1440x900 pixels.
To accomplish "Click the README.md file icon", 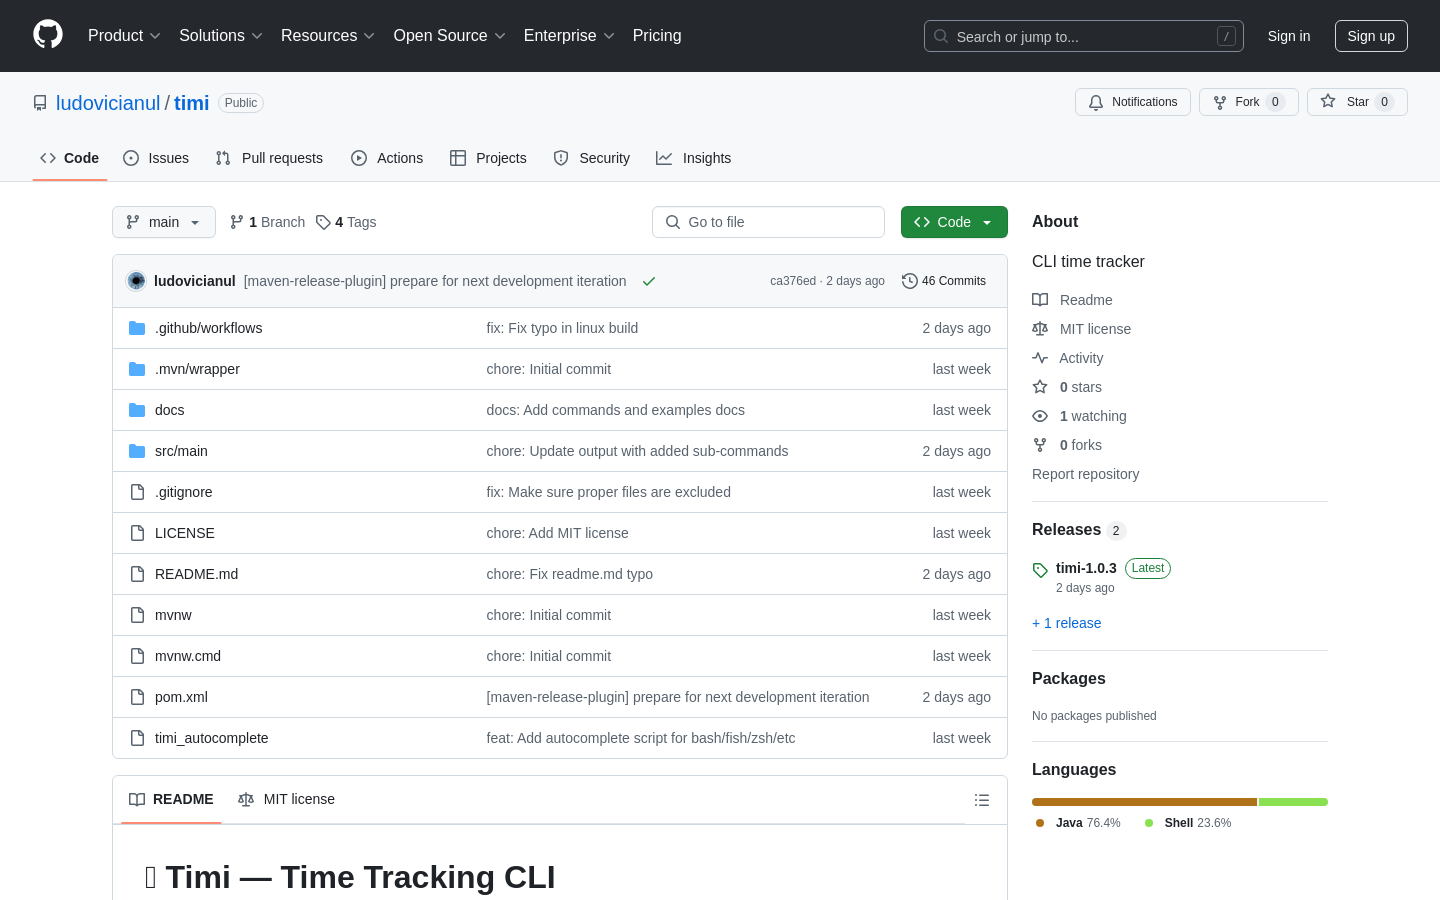I will 137,574.
